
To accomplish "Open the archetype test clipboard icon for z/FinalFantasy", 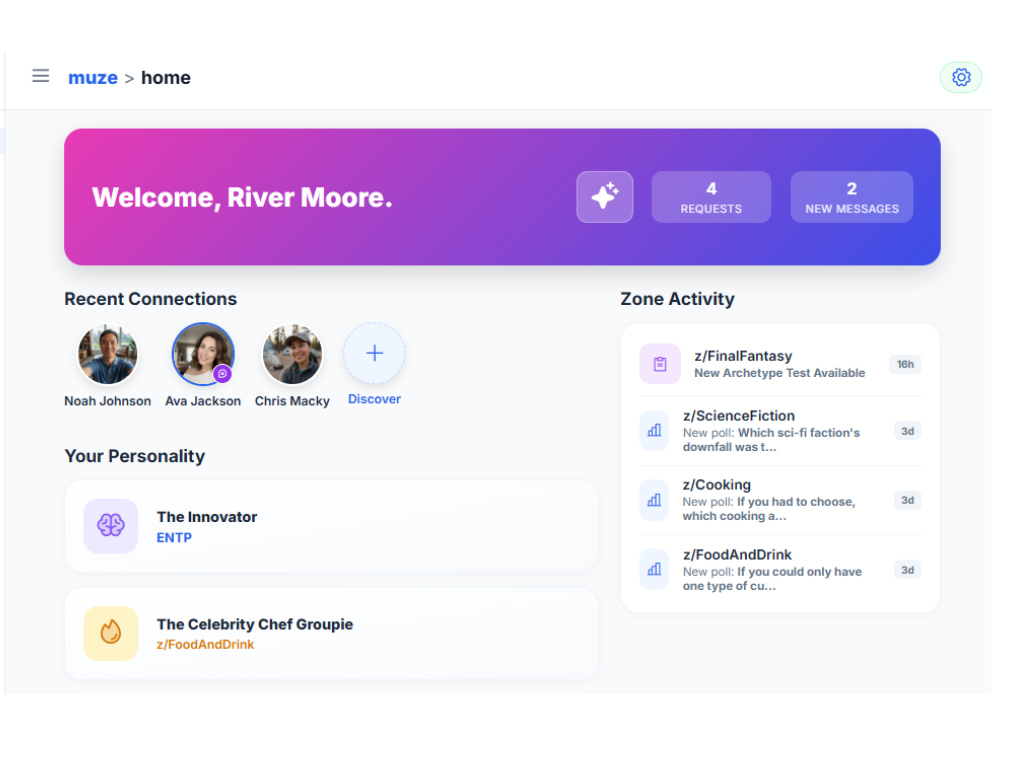I will pyautogui.click(x=659, y=364).
